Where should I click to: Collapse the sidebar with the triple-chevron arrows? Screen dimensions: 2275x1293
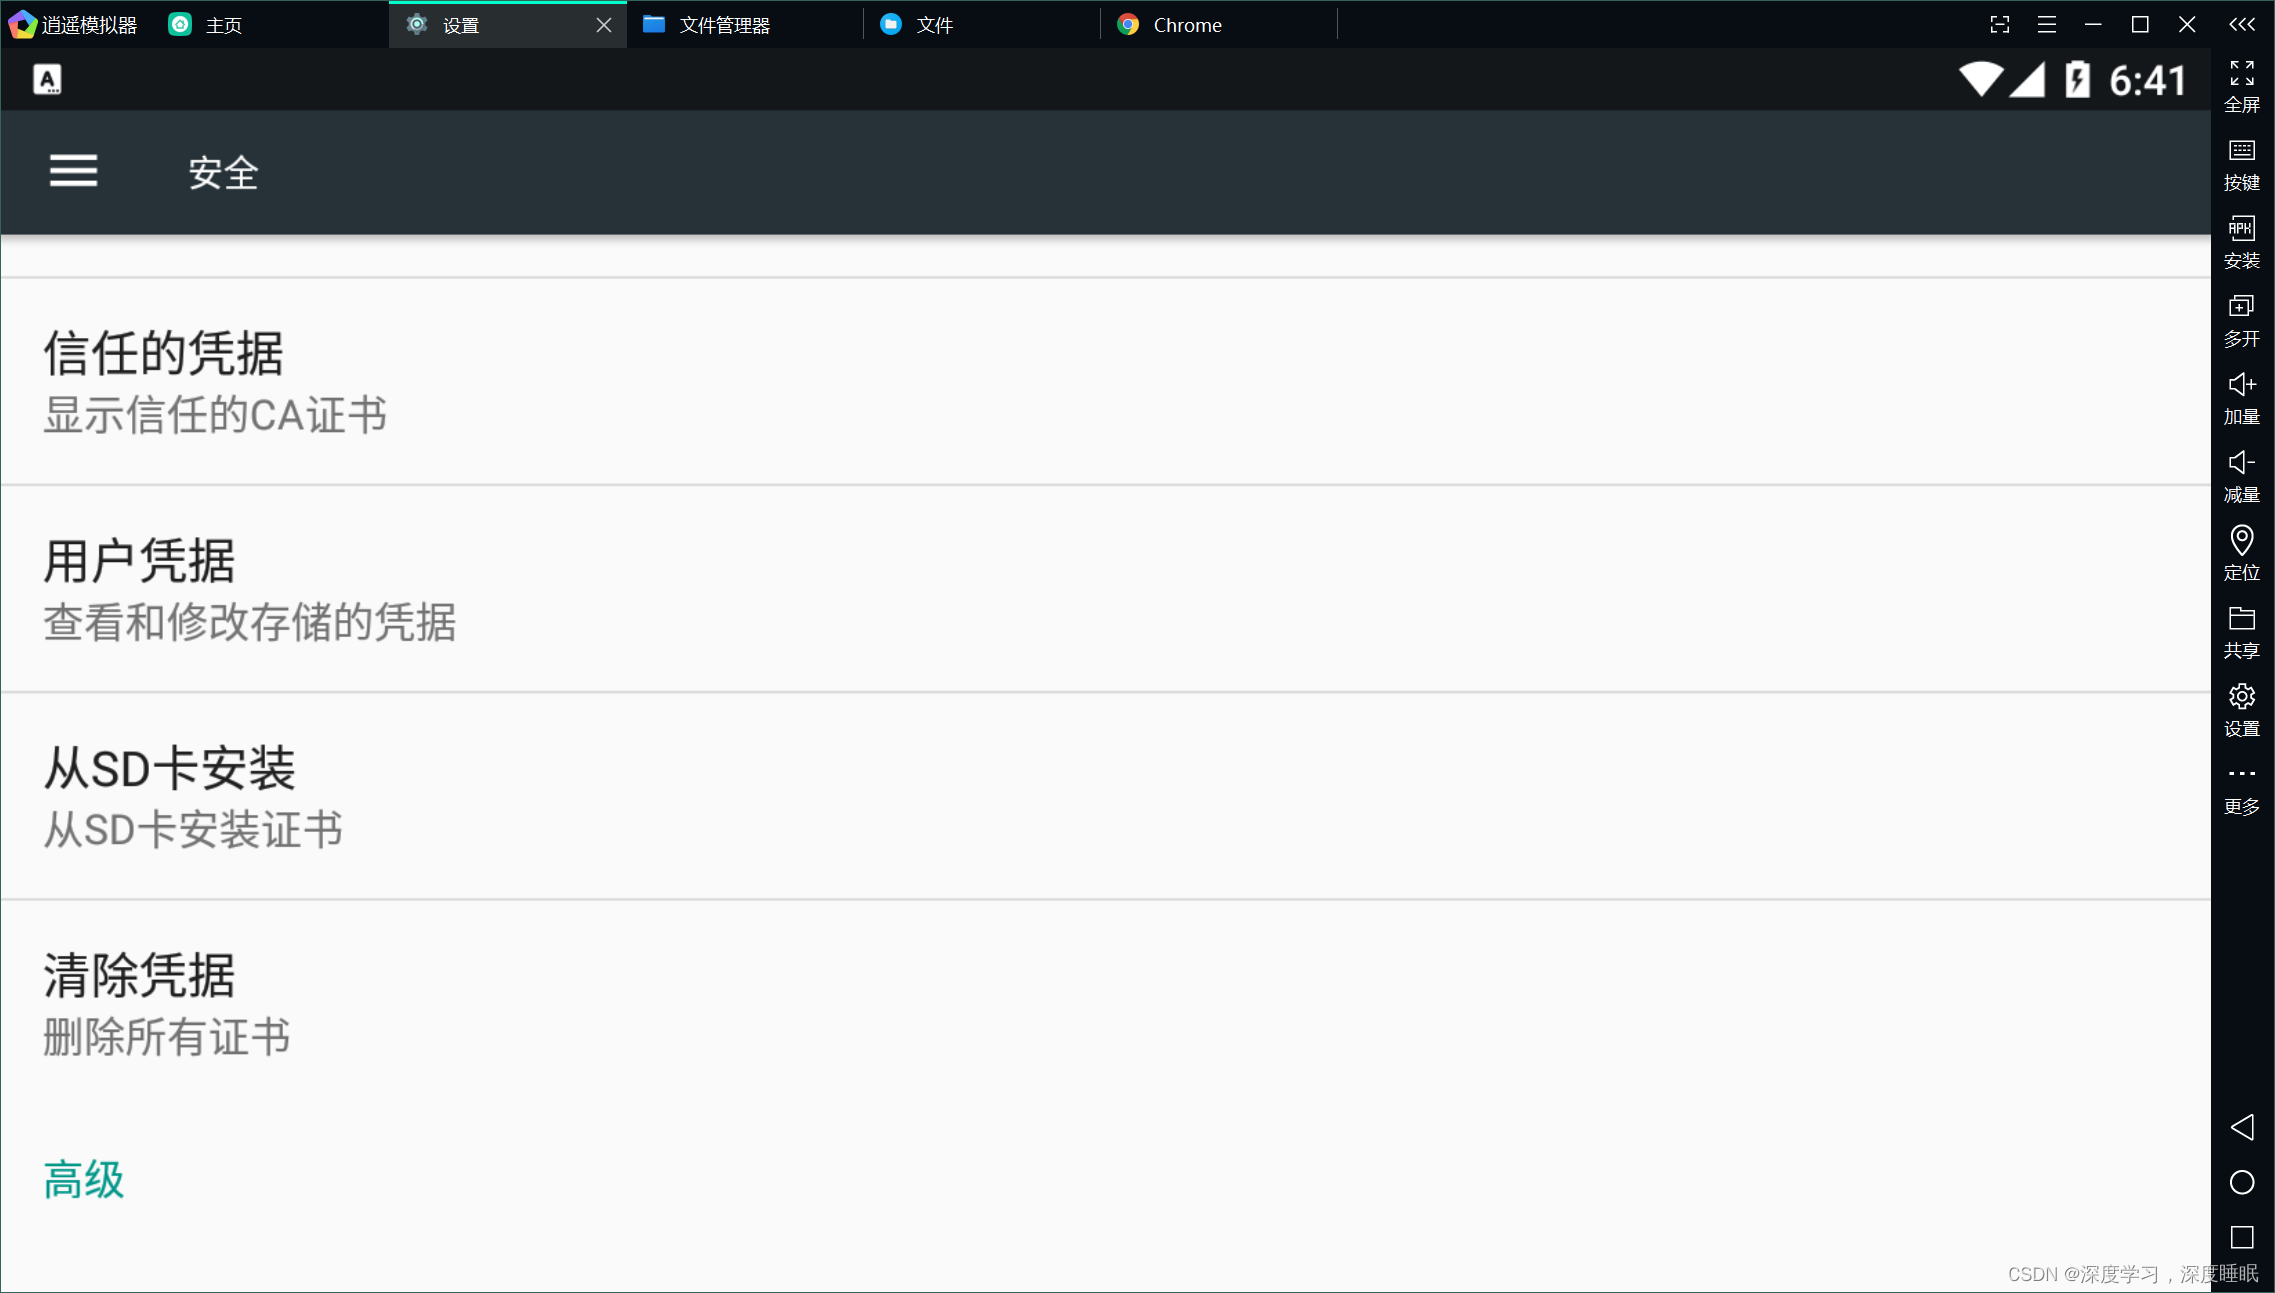(x=2241, y=24)
